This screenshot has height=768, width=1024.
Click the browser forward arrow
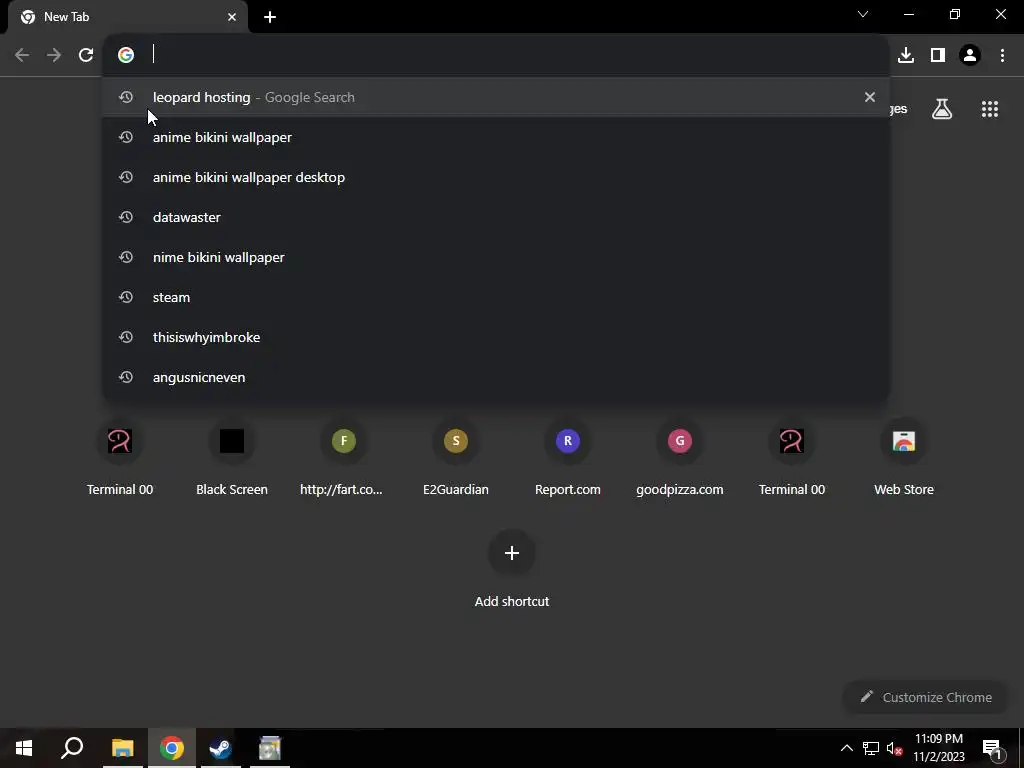[54, 55]
